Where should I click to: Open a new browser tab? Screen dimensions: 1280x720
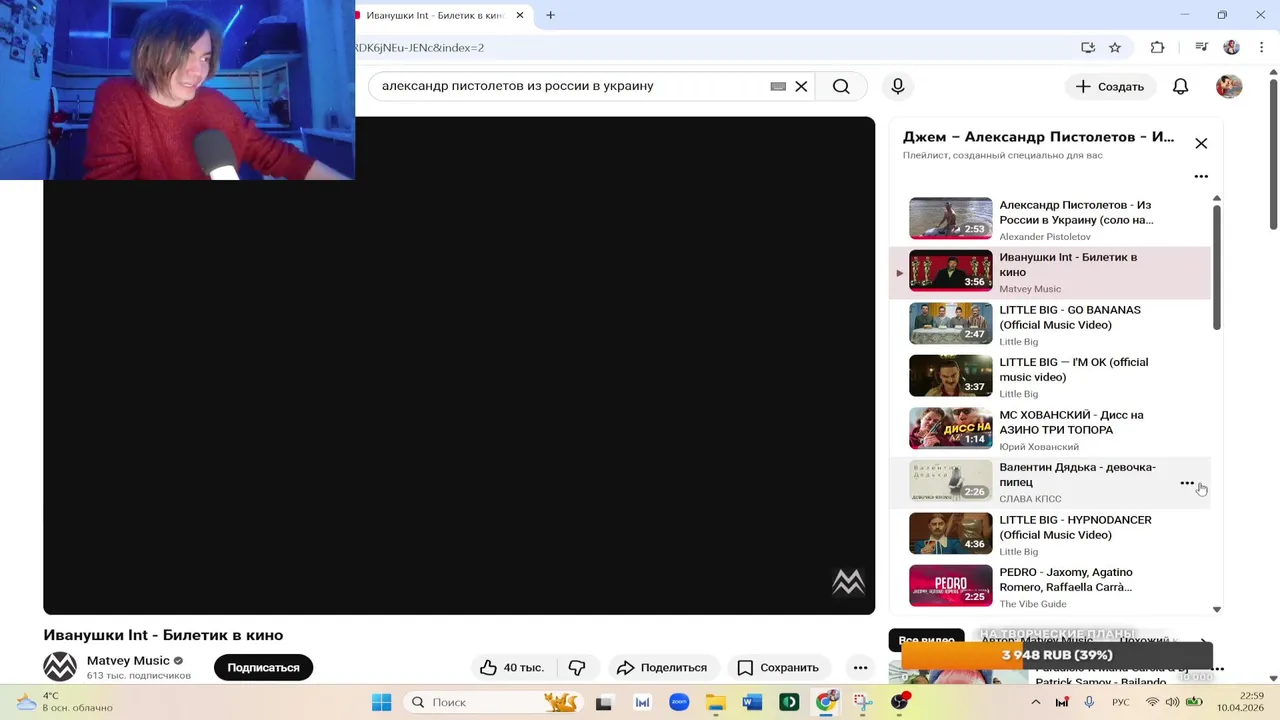click(550, 15)
